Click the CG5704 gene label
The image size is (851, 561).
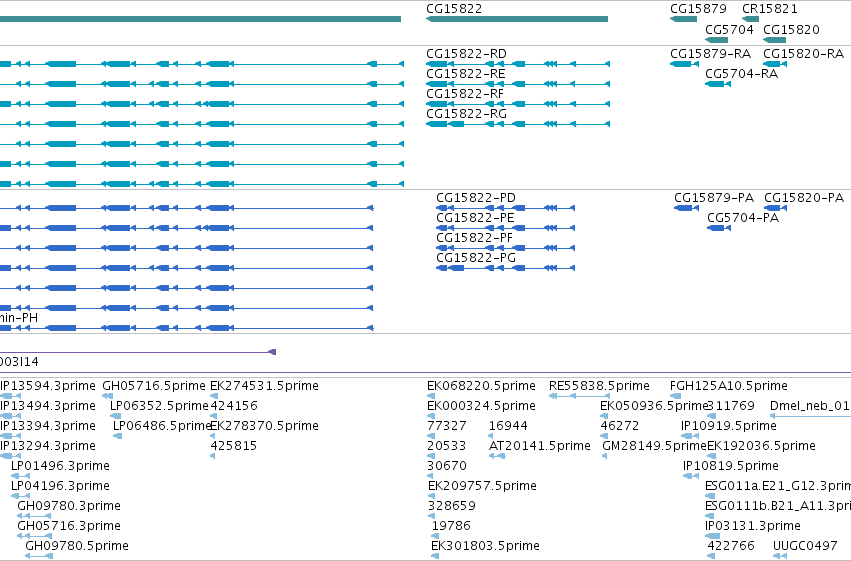point(729,29)
